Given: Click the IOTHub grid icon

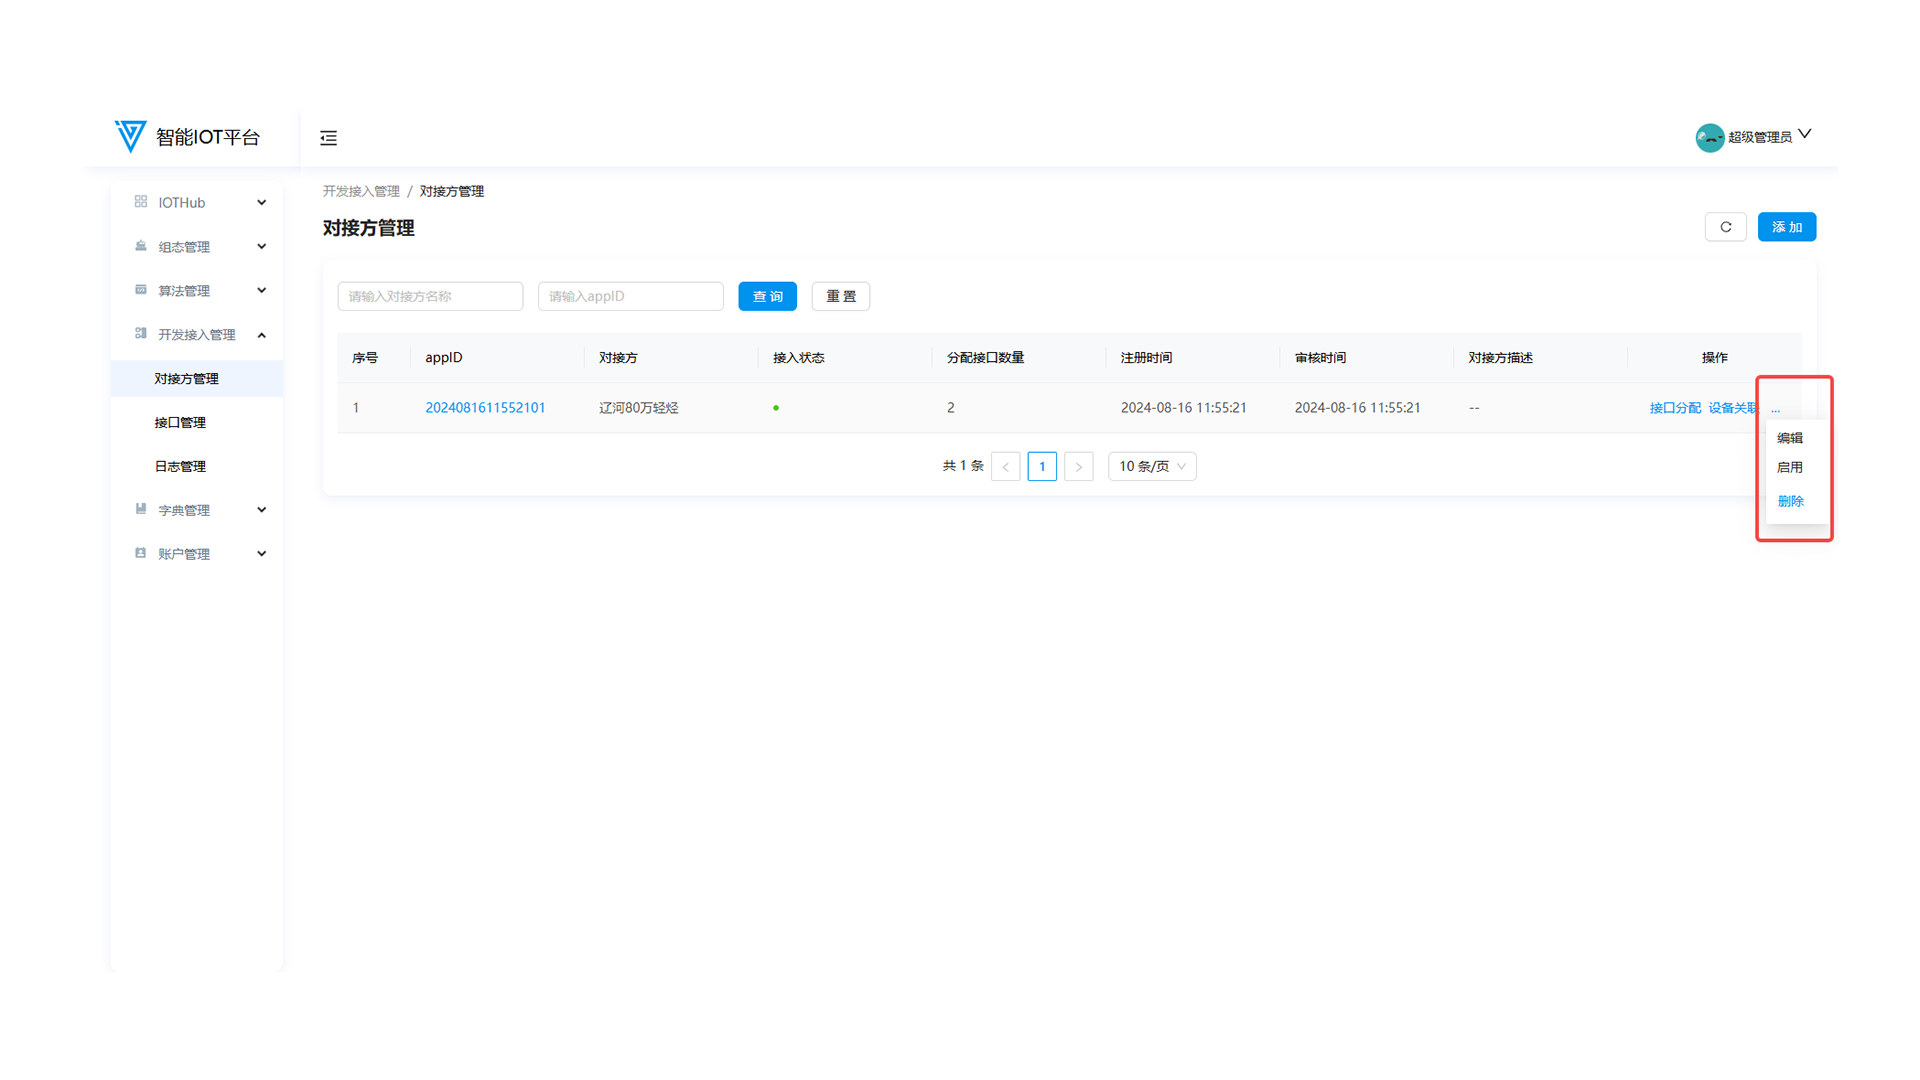Looking at the screenshot, I should click(x=141, y=202).
